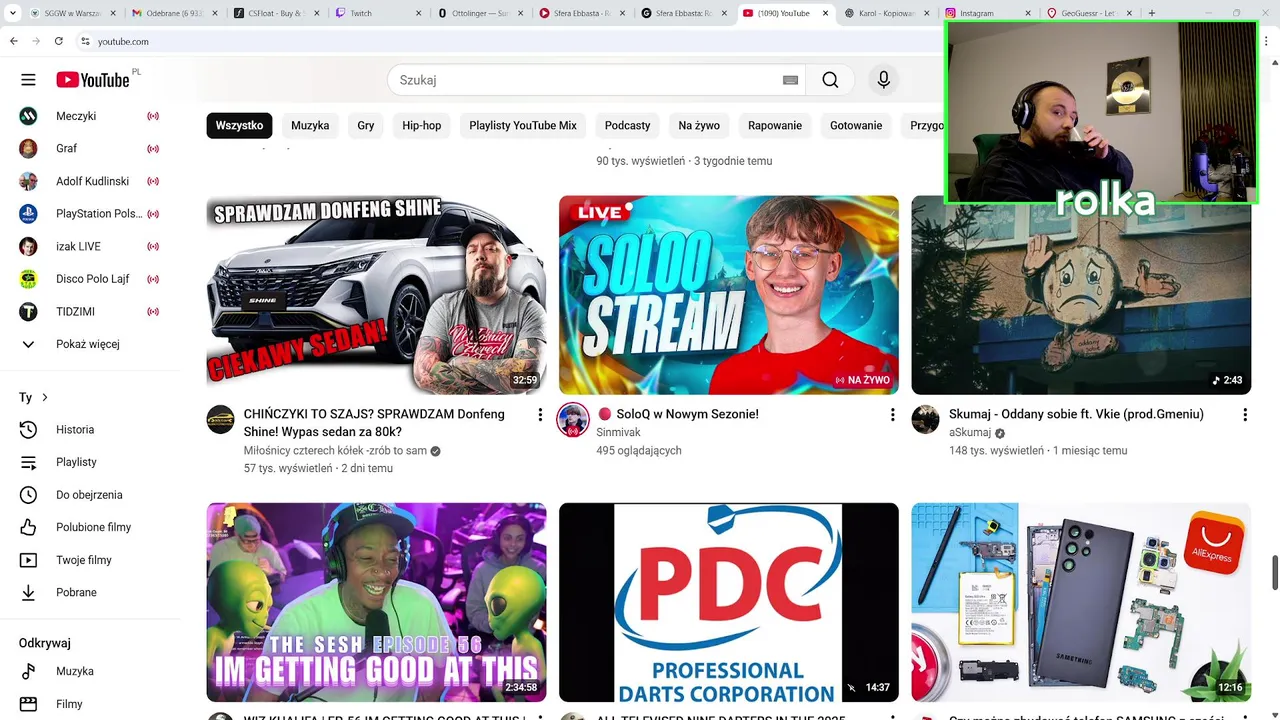This screenshot has height=720, width=1280.
Task: Open the Meczyki channel subscription
Action: 90,116
